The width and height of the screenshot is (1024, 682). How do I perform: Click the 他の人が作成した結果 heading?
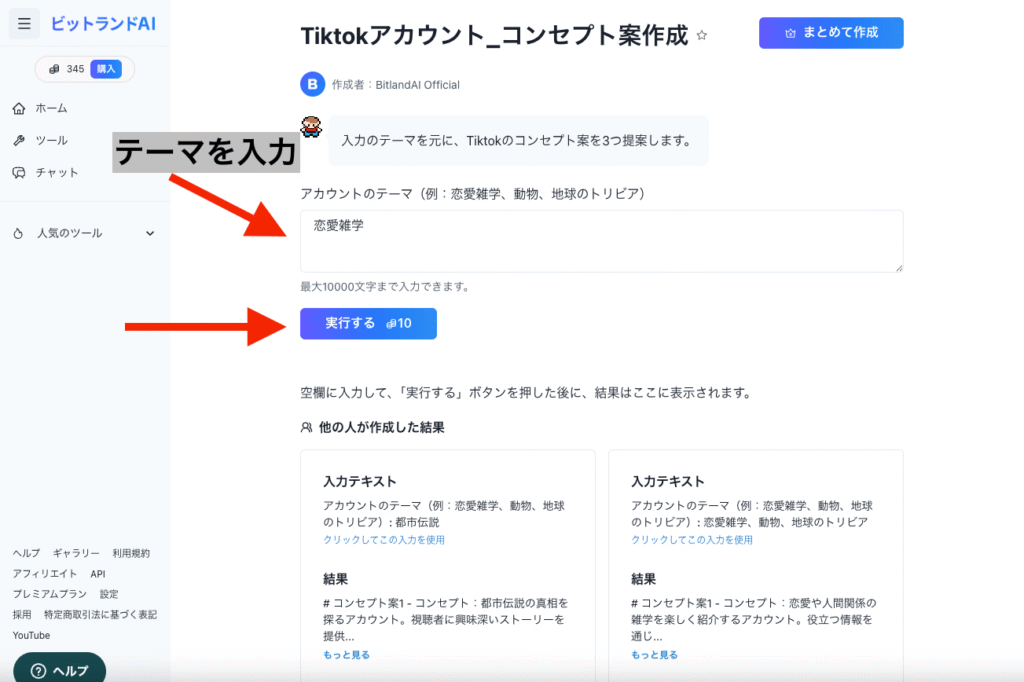tap(381, 427)
